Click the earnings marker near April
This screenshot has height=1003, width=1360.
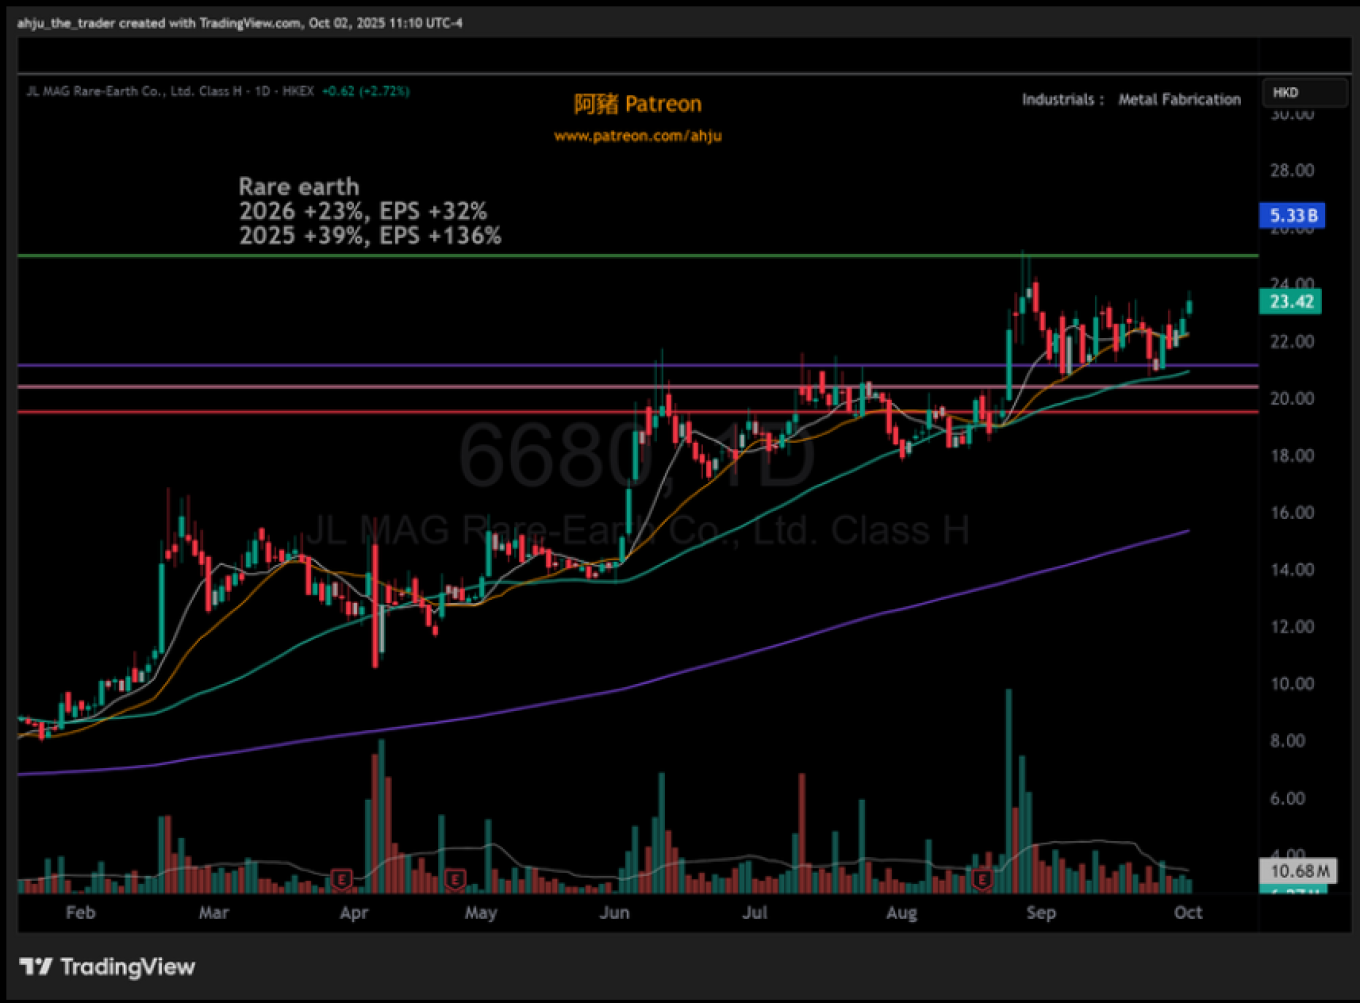(x=341, y=880)
